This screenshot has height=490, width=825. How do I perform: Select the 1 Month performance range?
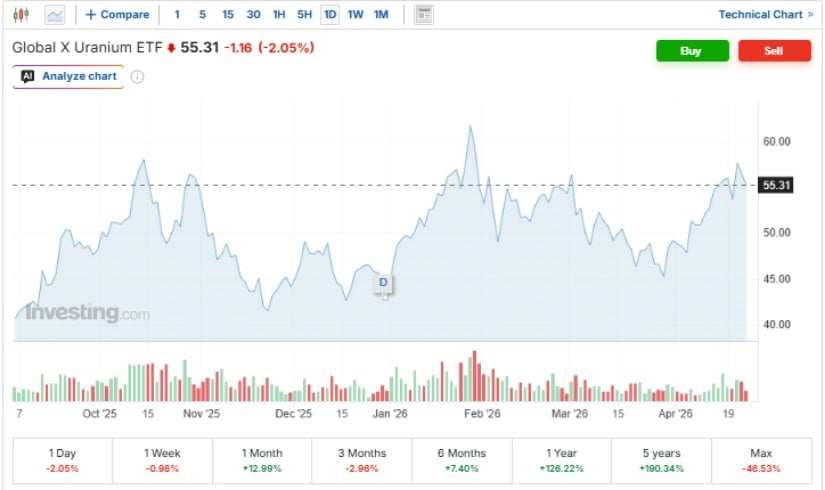click(262, 459)
